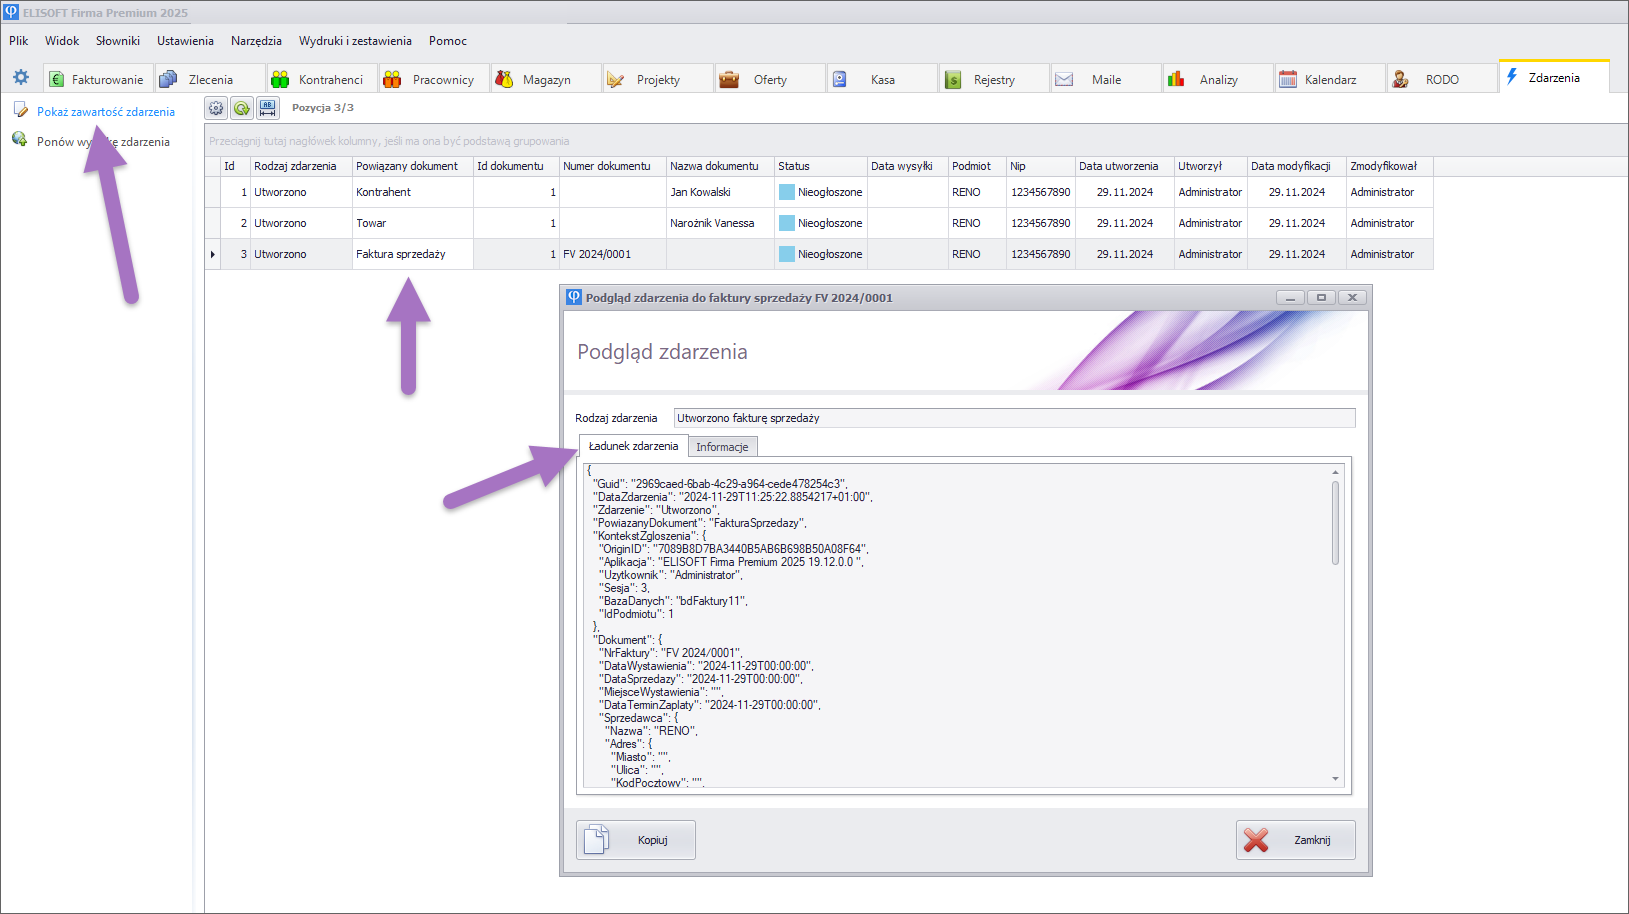Open the Kasa module

coord(881,80)
